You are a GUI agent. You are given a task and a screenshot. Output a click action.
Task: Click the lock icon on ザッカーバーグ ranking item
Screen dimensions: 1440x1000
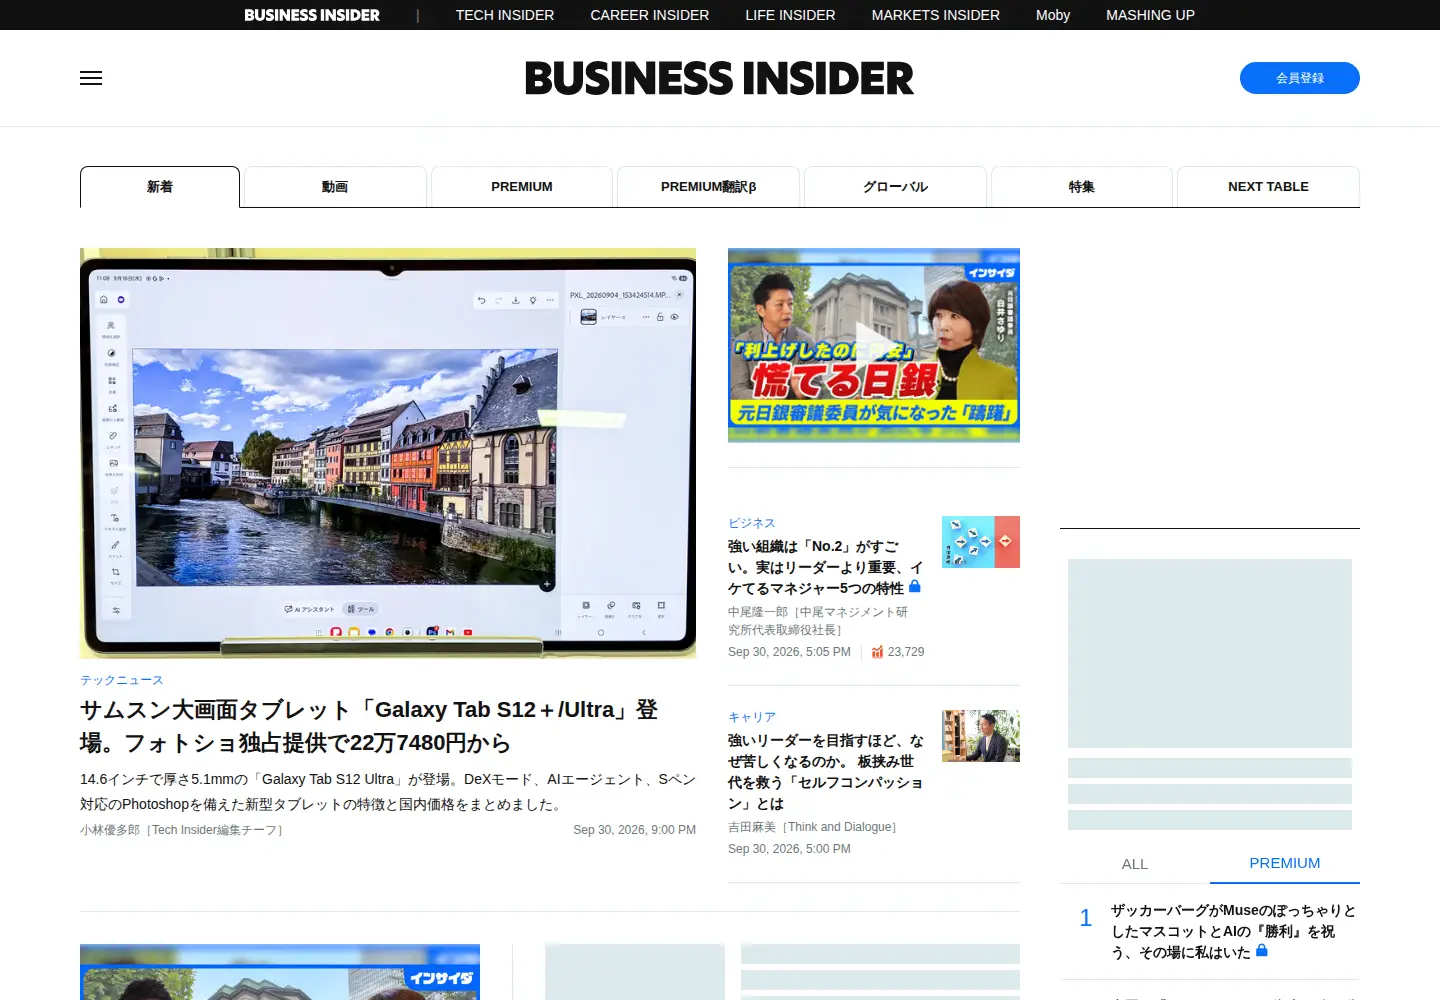click(1262, 951)
